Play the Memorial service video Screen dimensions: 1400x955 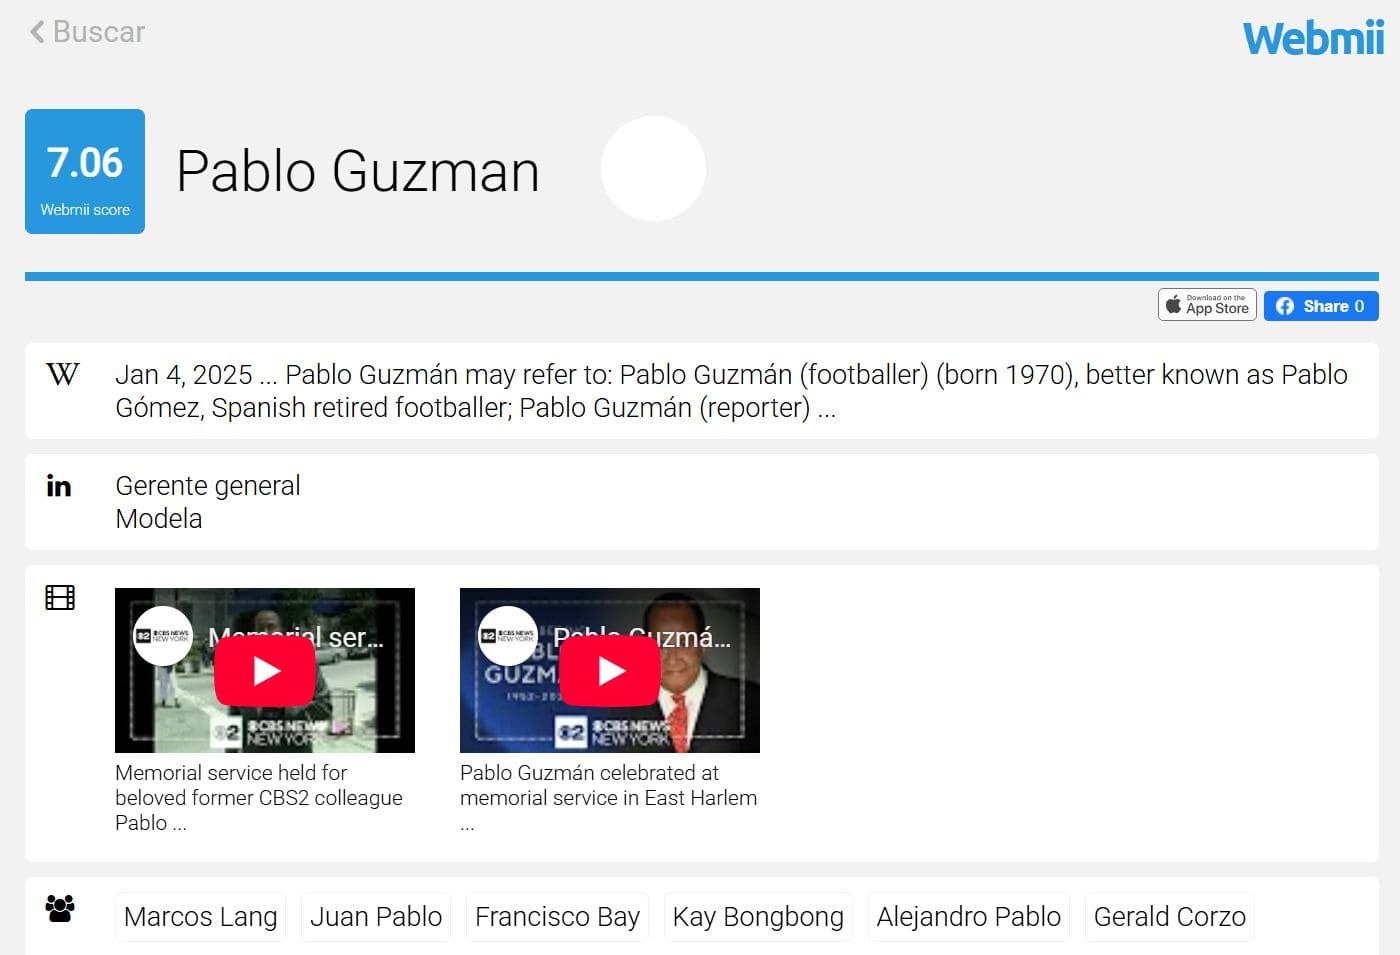point(265,670)
